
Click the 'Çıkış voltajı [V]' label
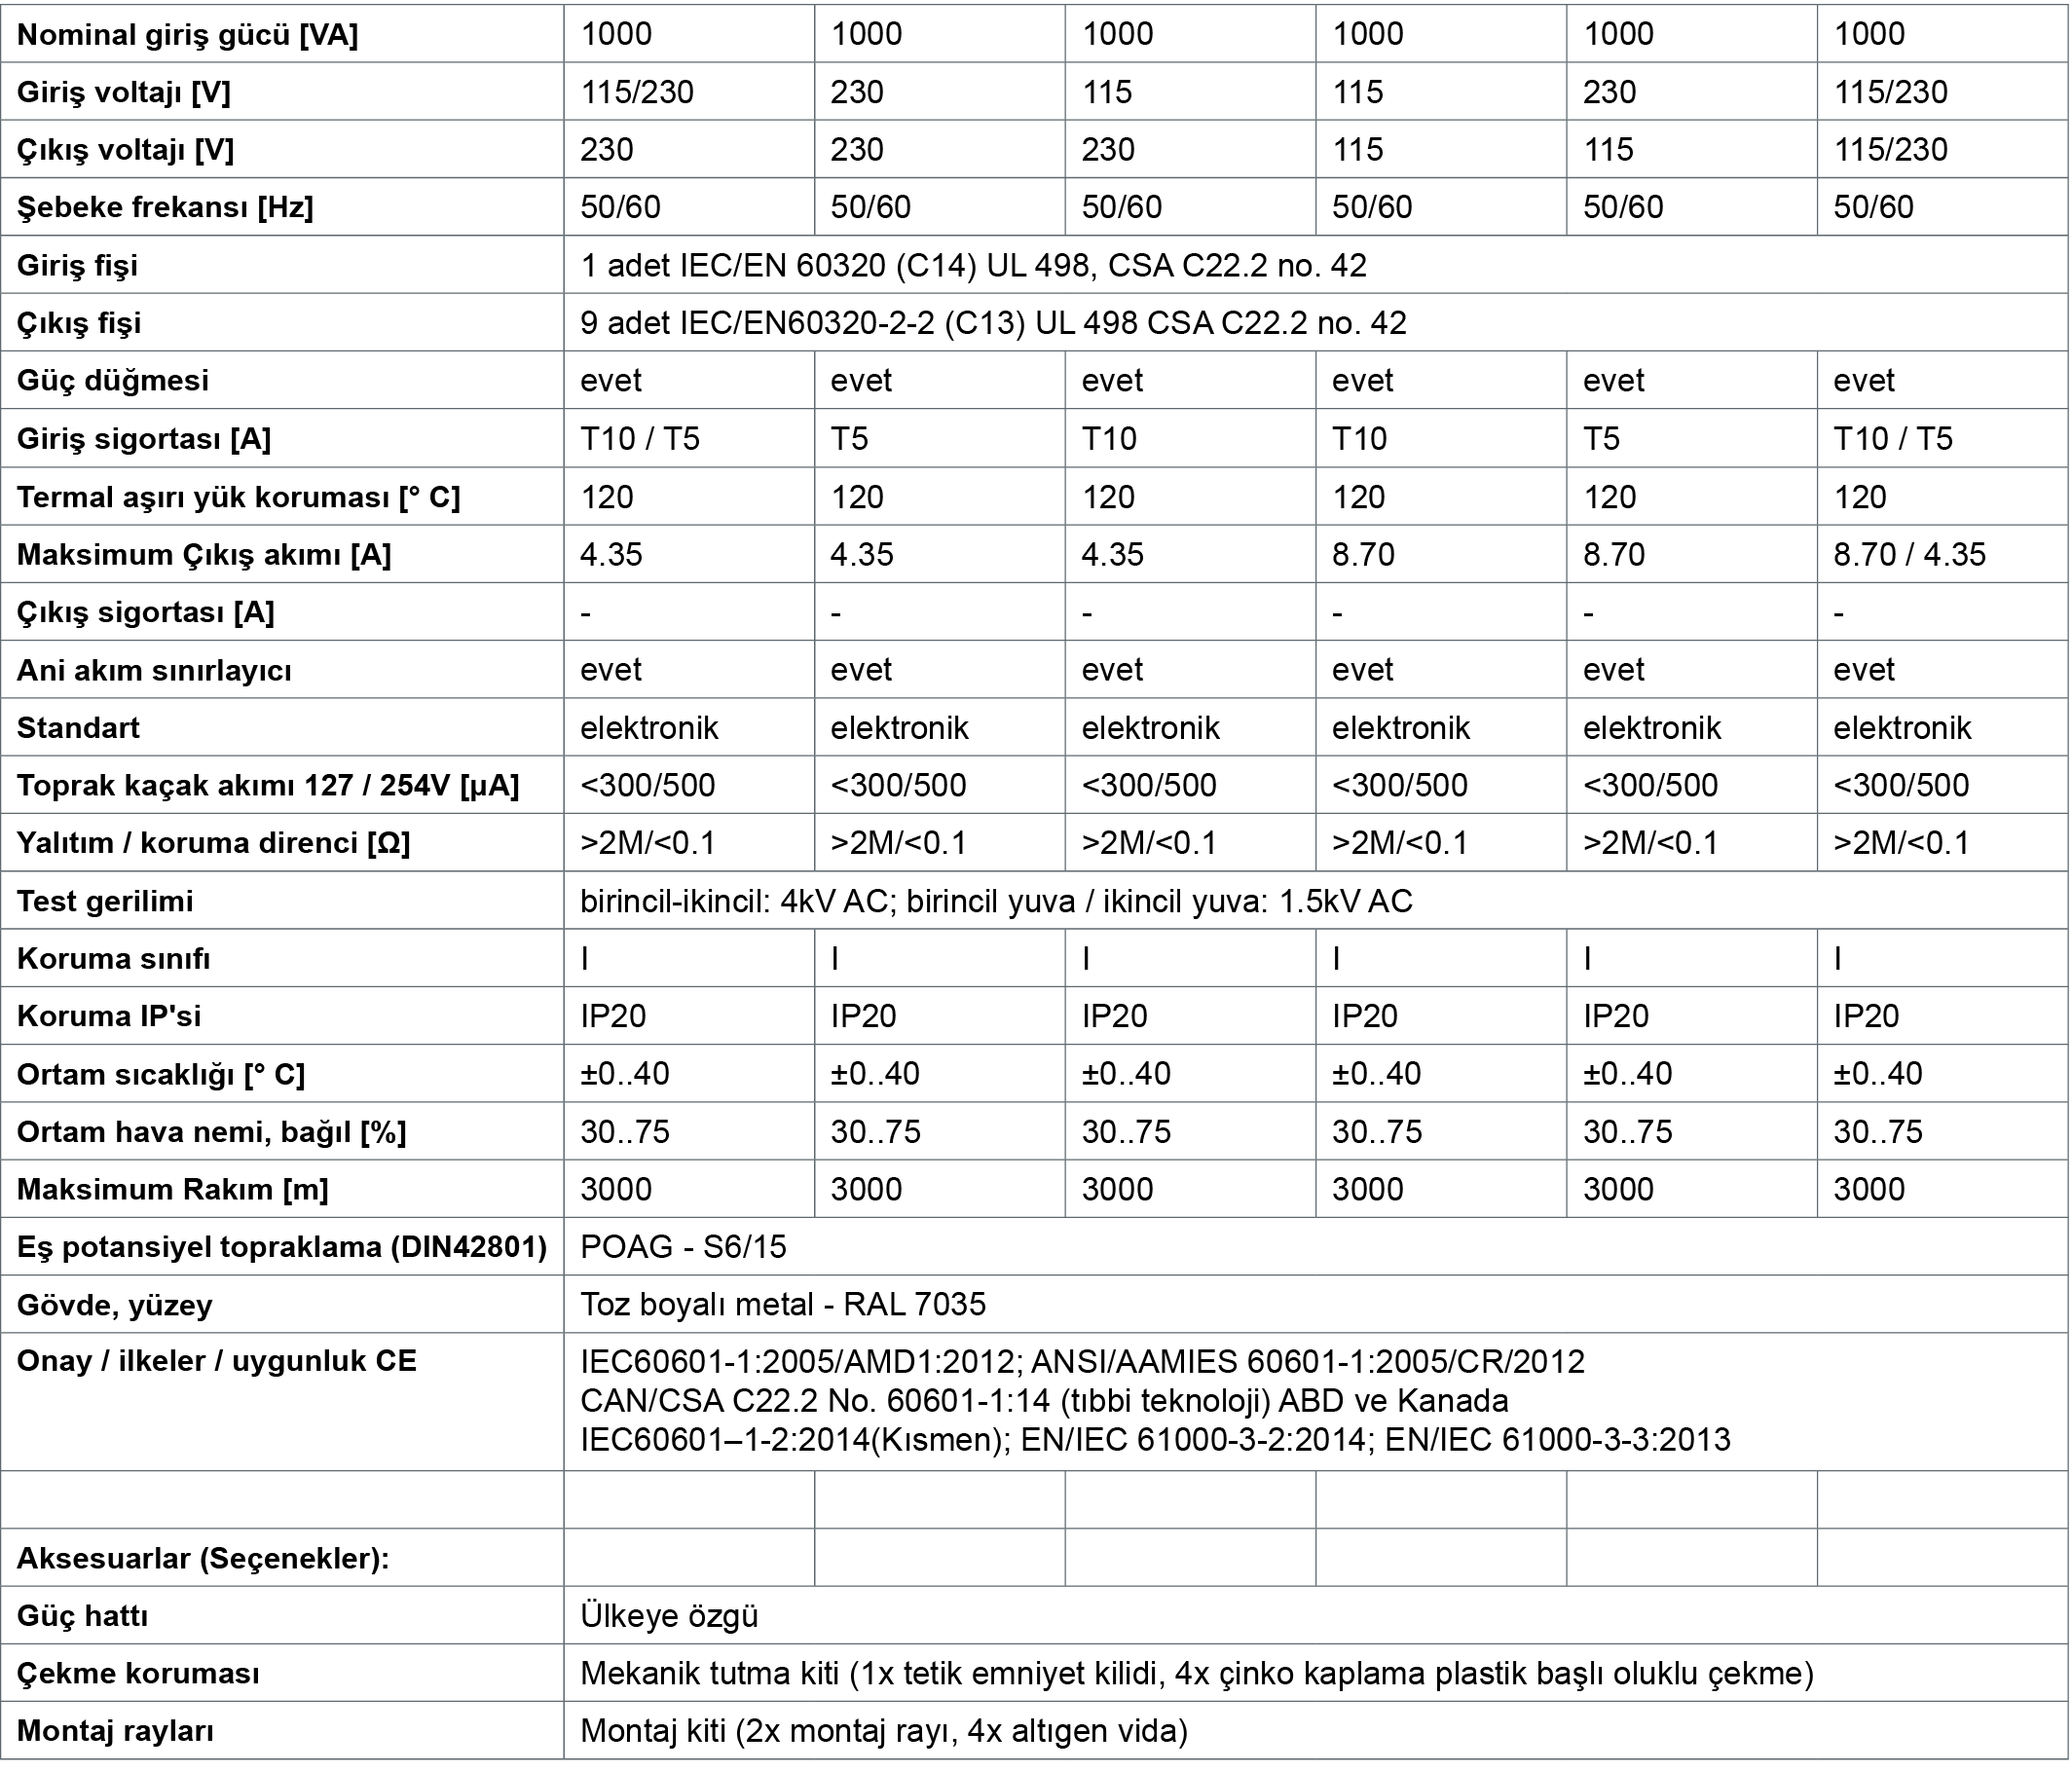(125, 150)
